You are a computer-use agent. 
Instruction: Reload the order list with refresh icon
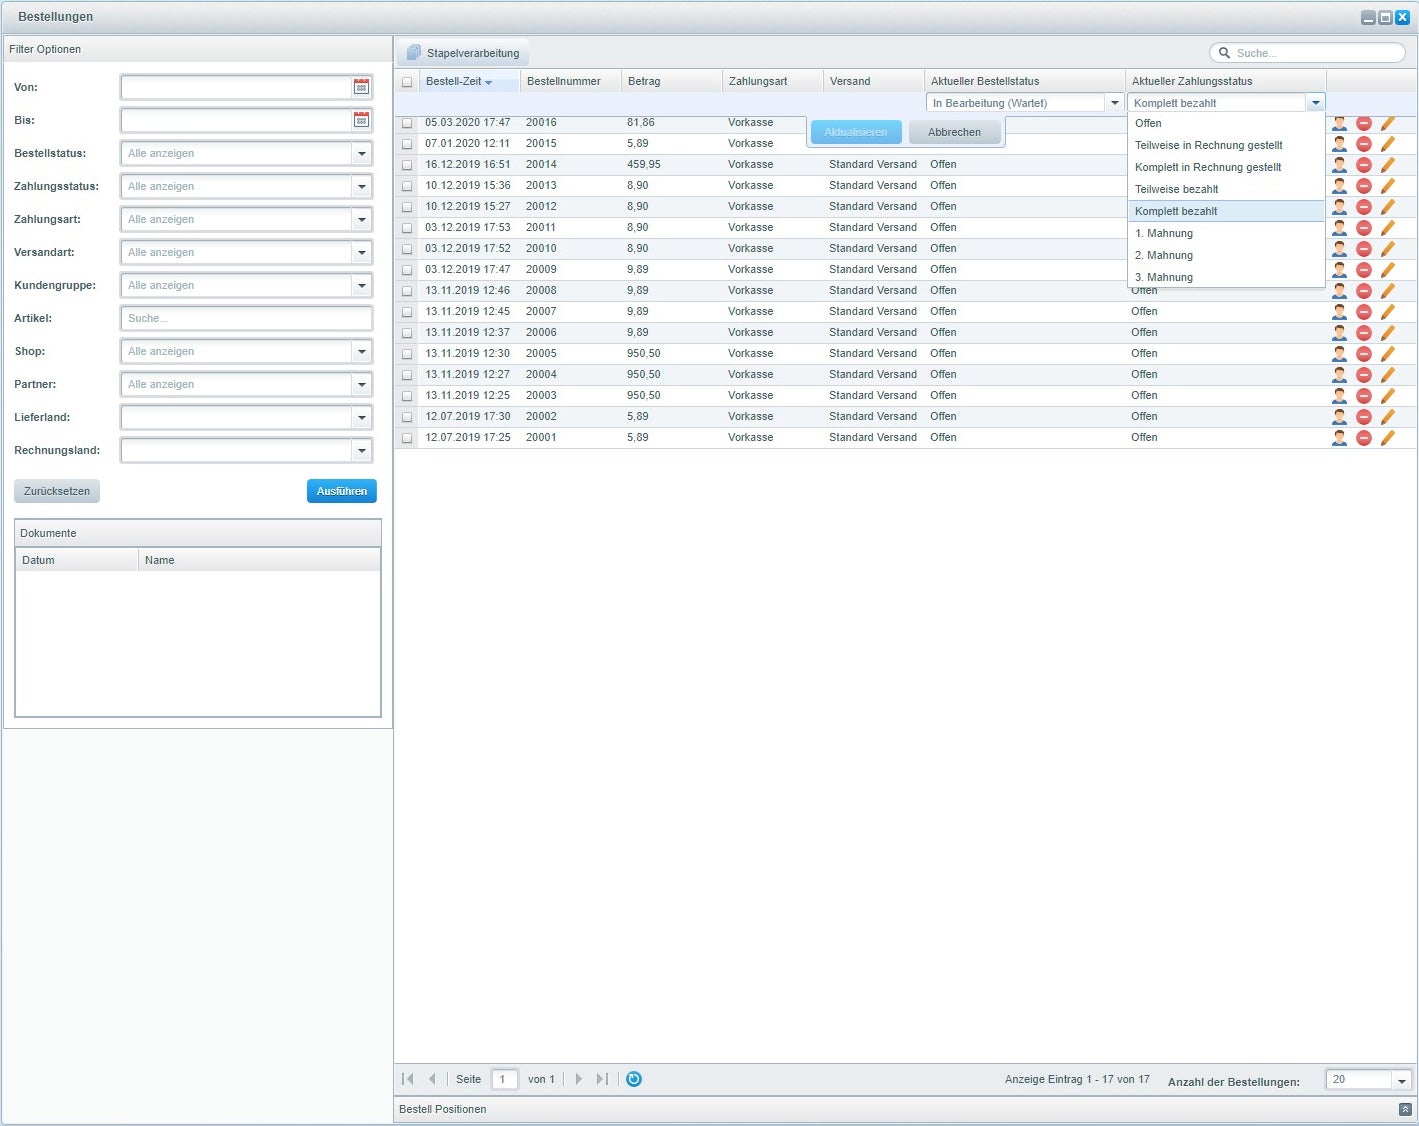[x=633, y=1079]
